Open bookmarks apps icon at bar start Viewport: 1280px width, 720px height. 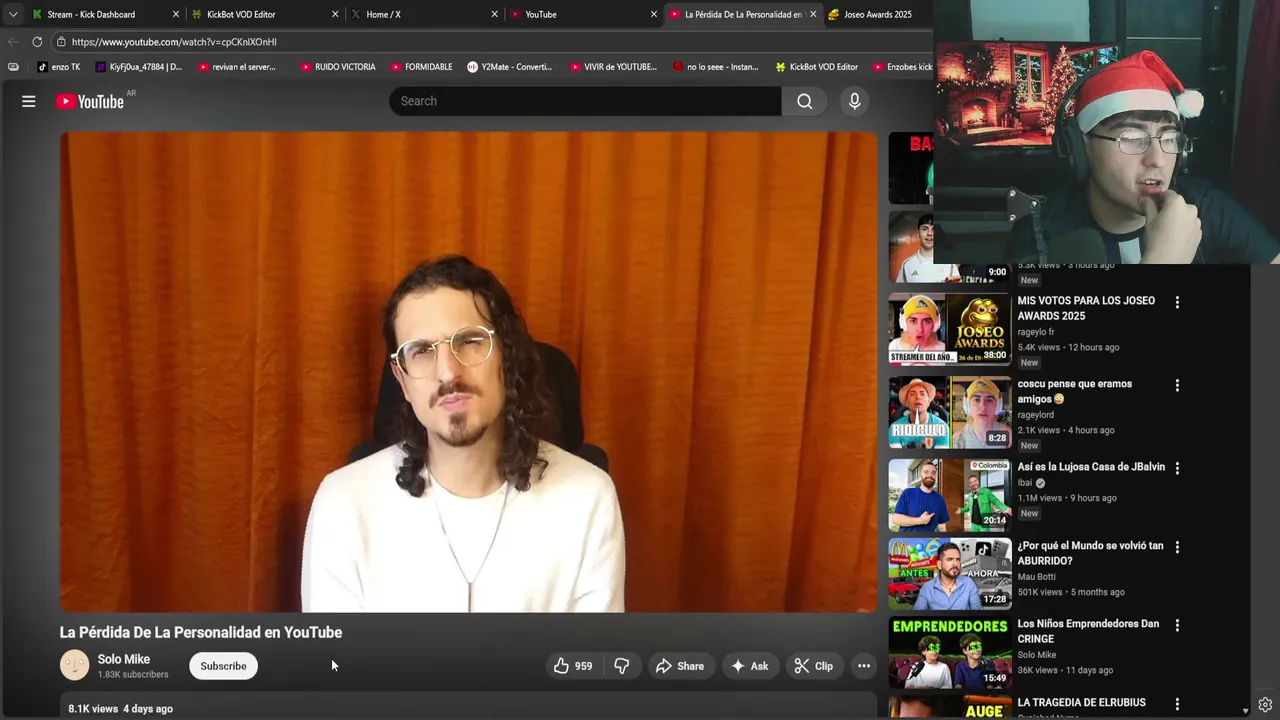pyautogui.click(x=13, y=67)
